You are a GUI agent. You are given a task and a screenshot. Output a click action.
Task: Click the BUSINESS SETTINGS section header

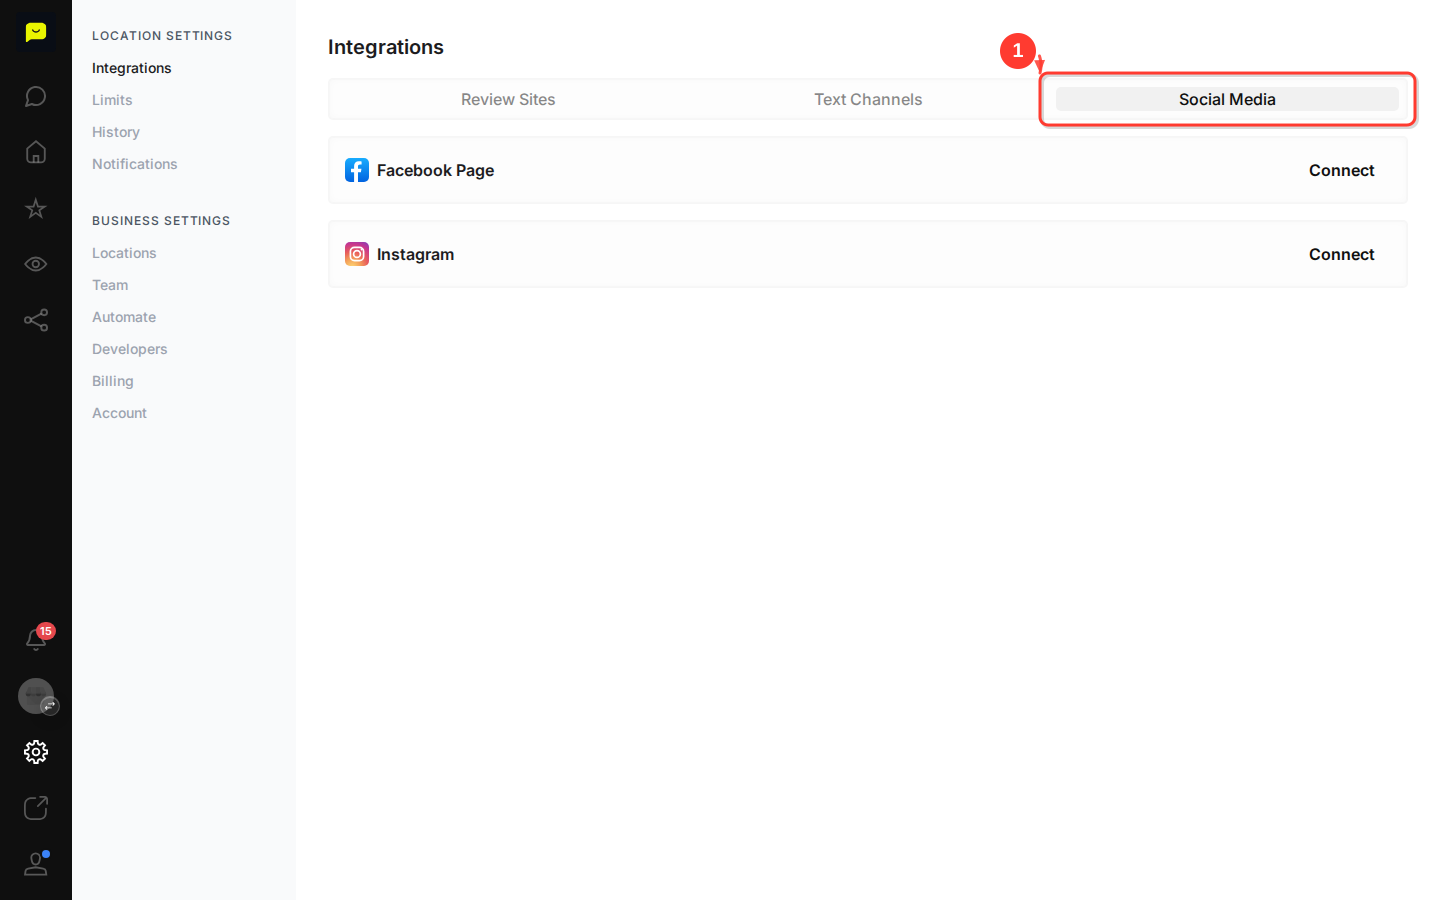[x=161, y=221]
